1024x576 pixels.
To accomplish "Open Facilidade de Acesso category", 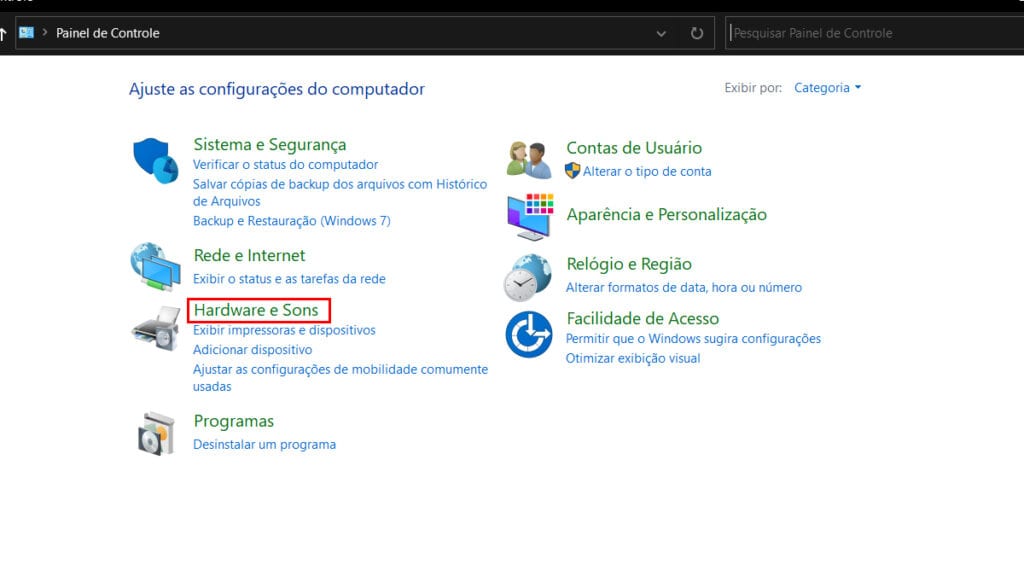I will coord(643,318).
